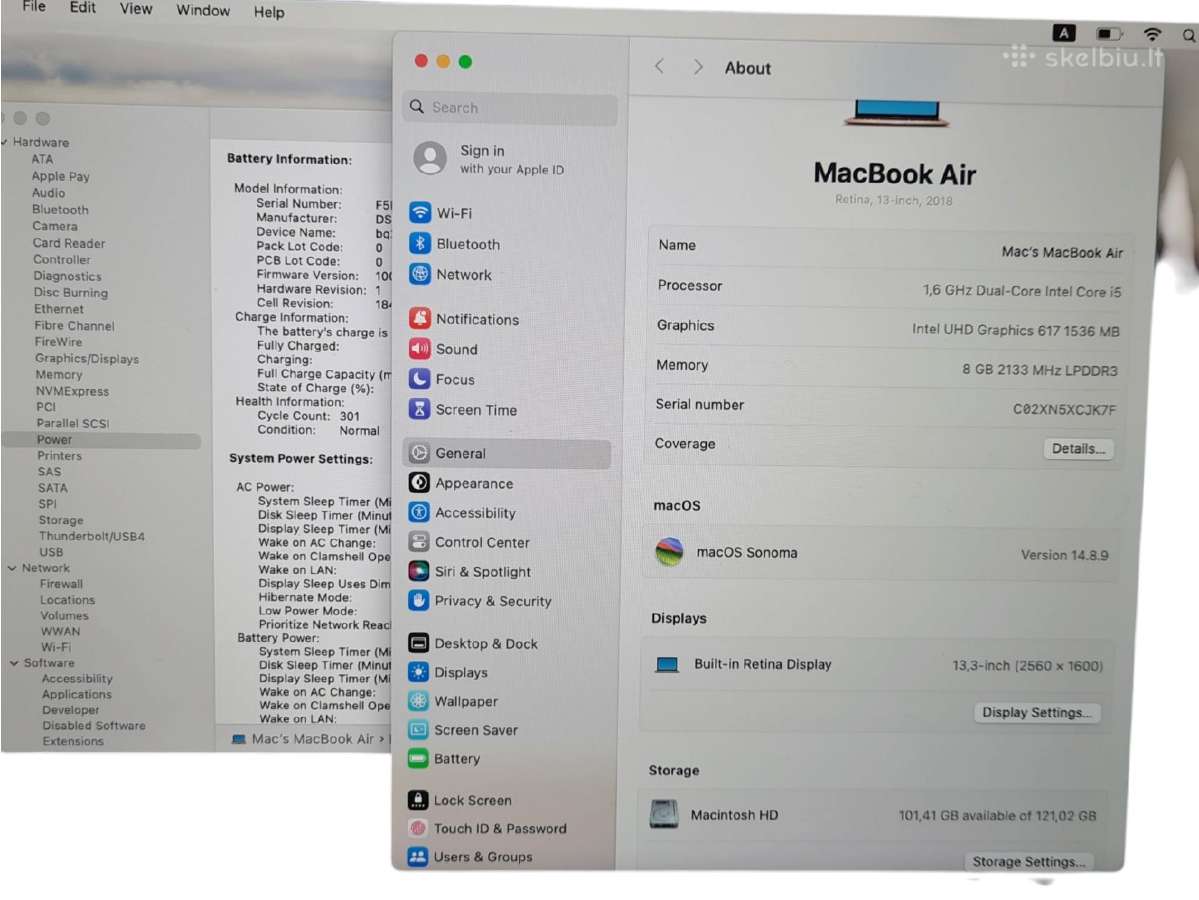Open Network globe icon
Viewport: 1199px width, 900px height.
tap(420, 274)
